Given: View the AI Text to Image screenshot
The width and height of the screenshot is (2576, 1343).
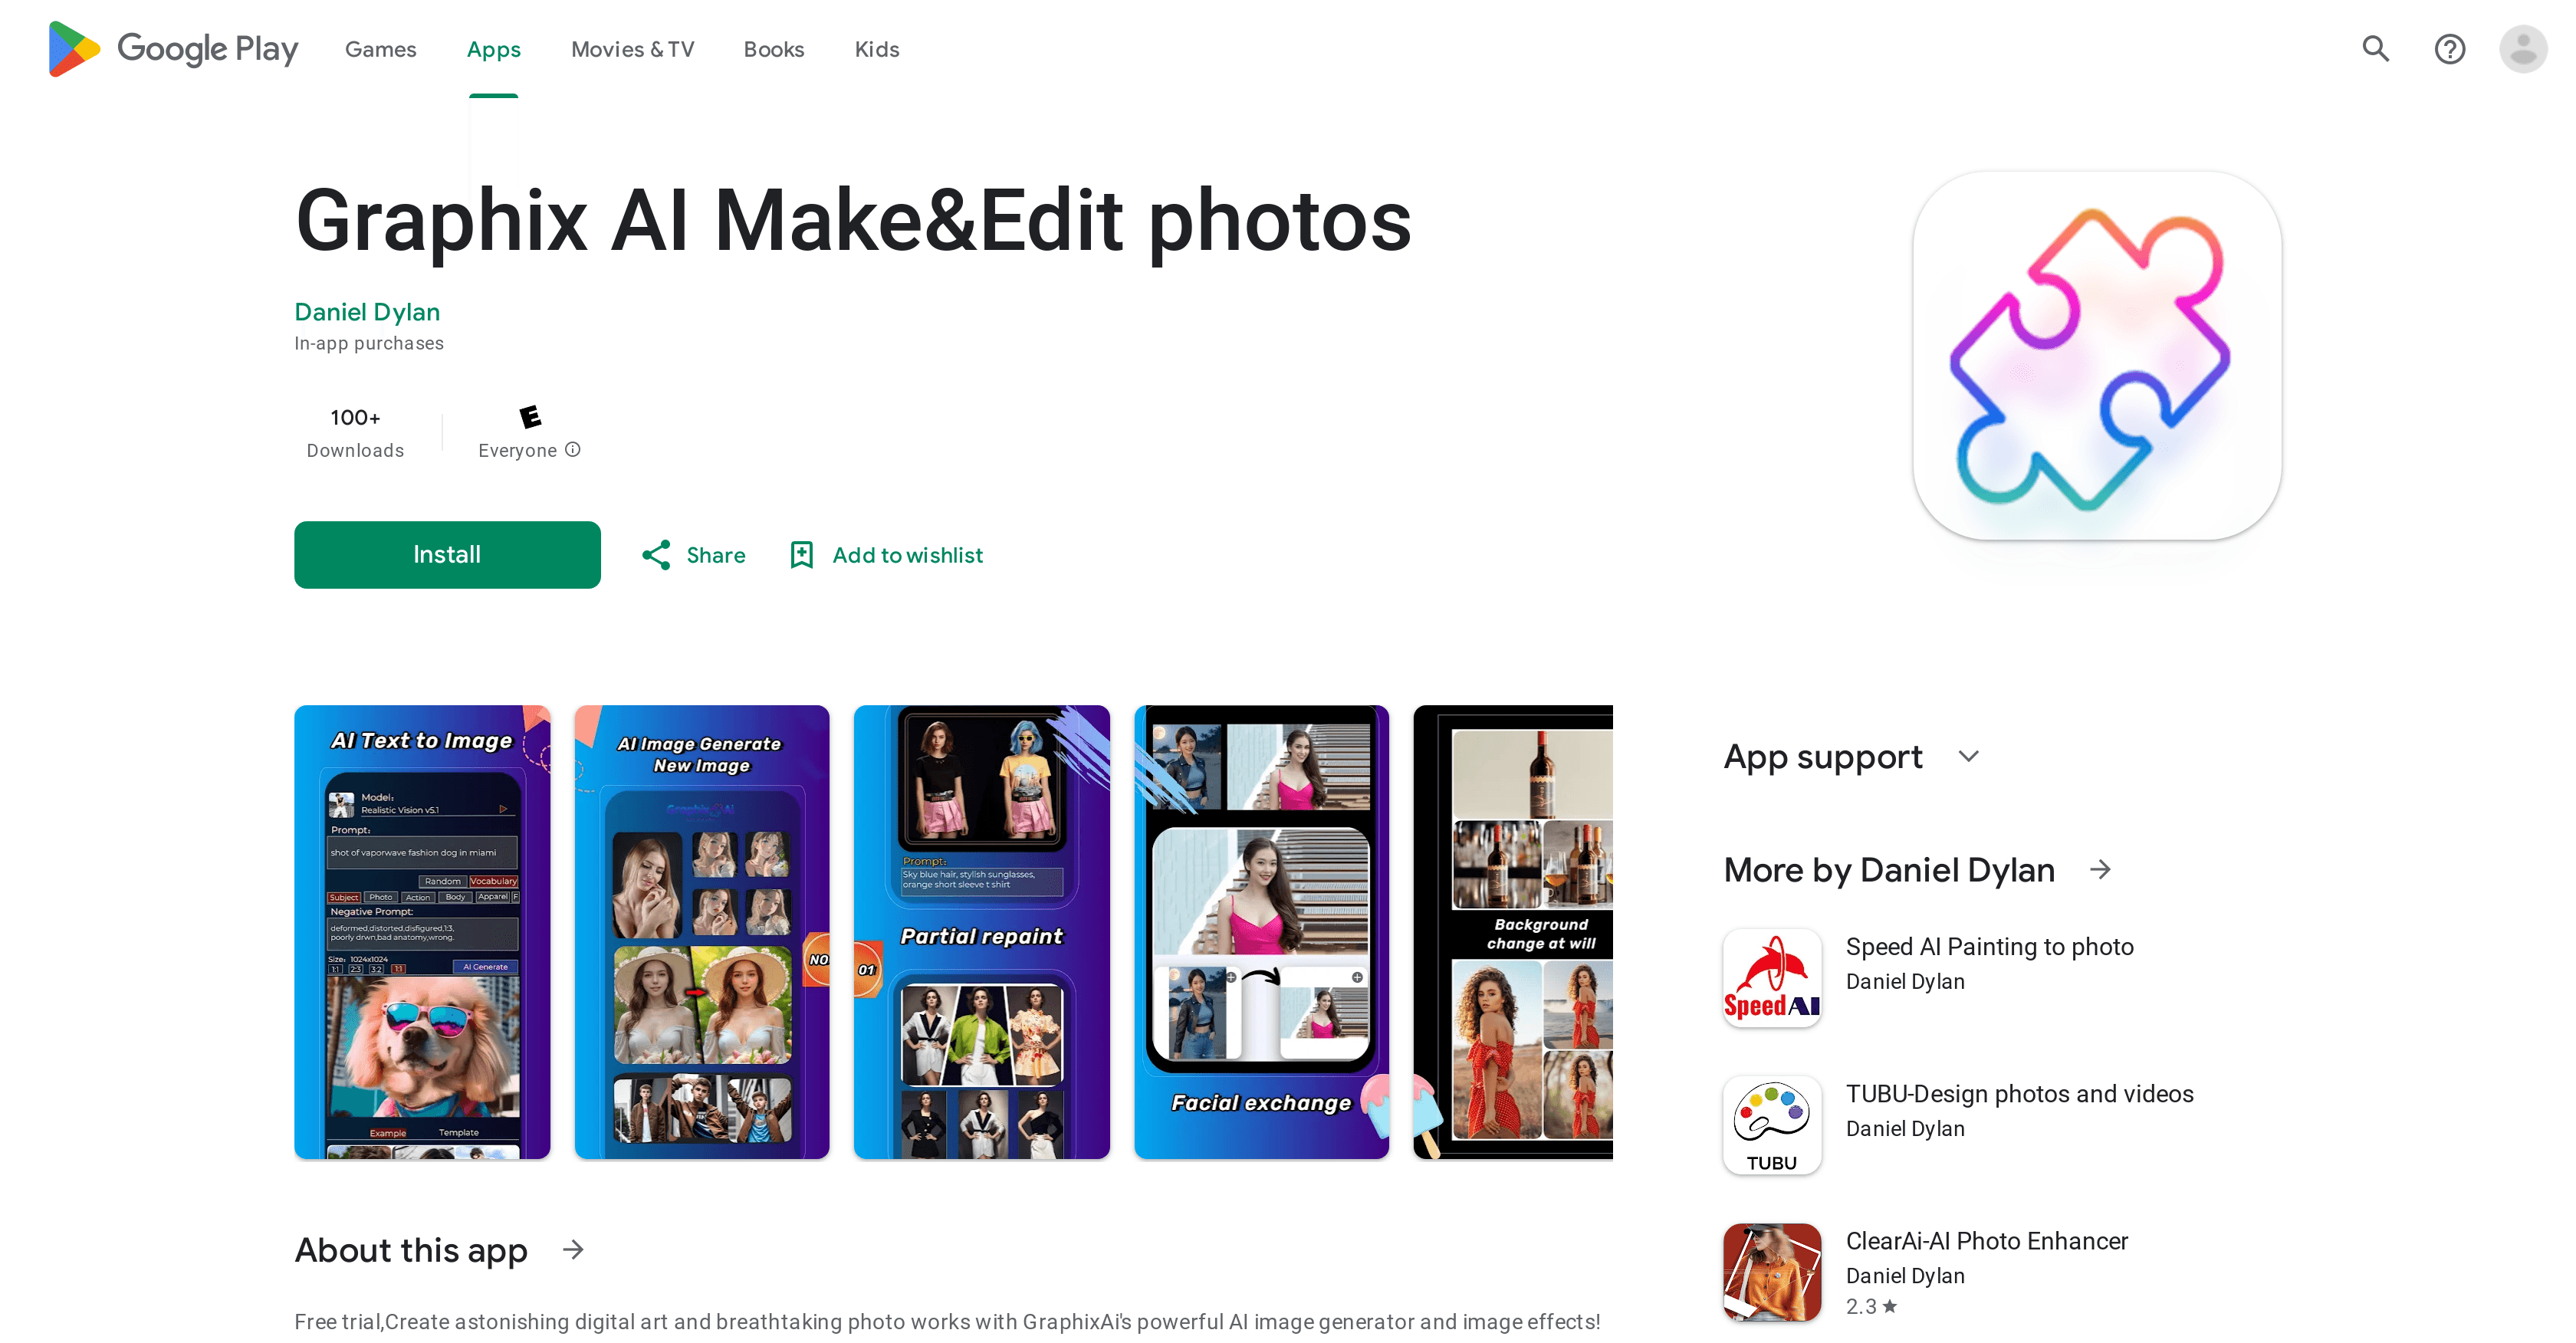Looking at the screenshot, I should [x=422, y=932].
